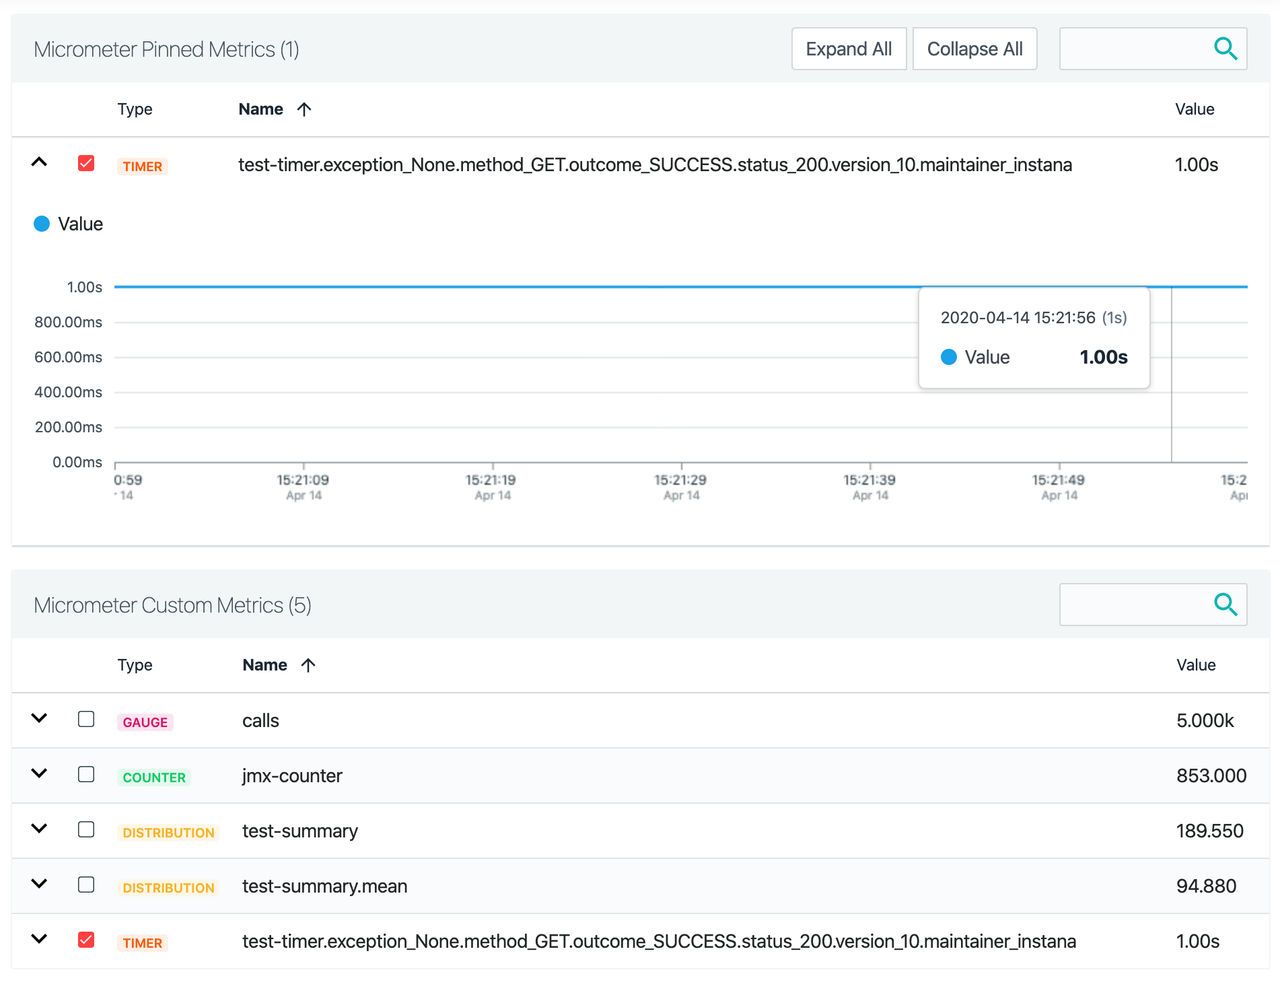This screenshot has width=1280, height=983.
Task: Click the Type column header in Pinned Metrics
Action: 135,109
